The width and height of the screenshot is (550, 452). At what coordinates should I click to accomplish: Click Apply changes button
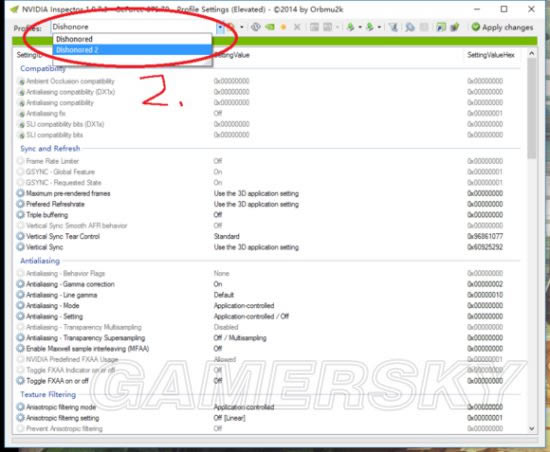tap(502, 27)
